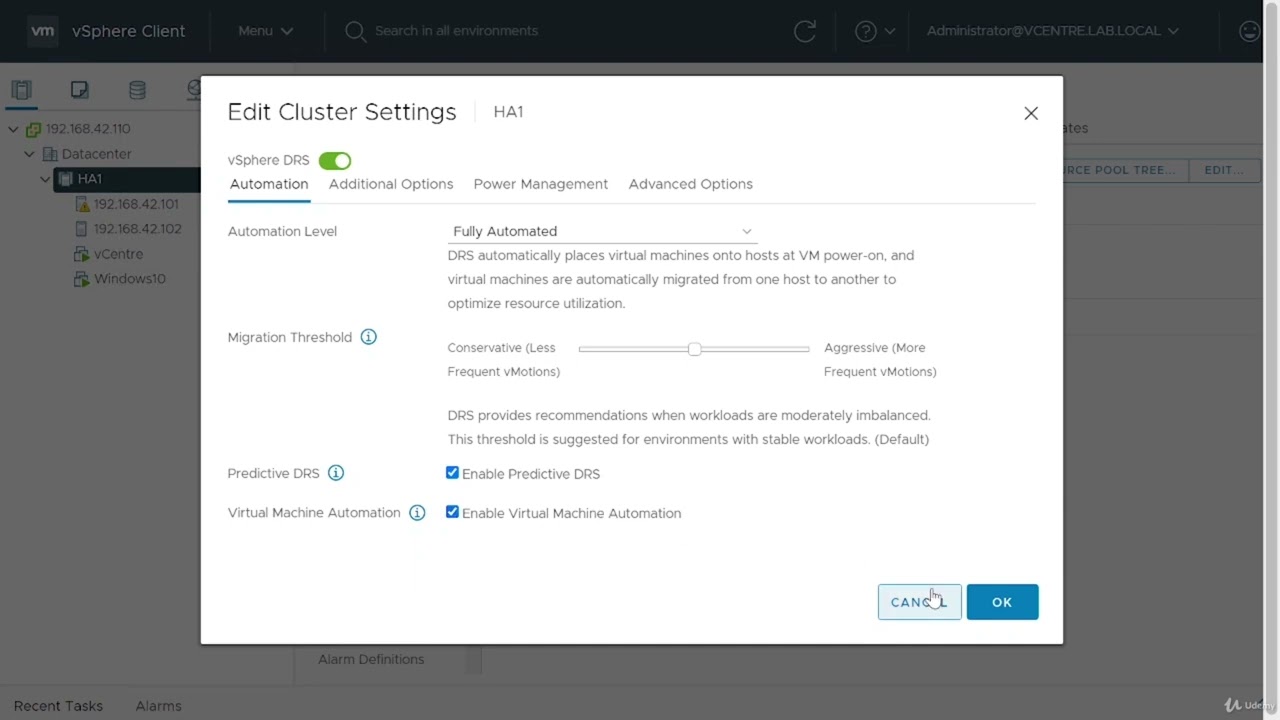
Task: Click the vSphere Client title link
Action: click(128, 31)
